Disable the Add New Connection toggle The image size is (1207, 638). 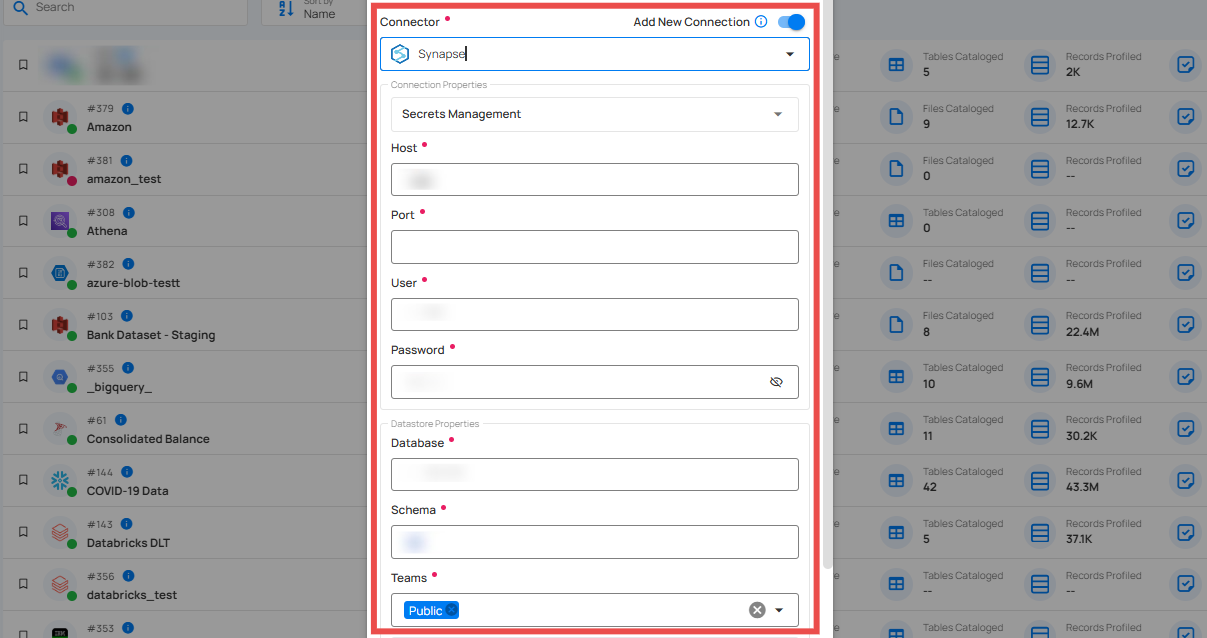click(x=790, y=21)
